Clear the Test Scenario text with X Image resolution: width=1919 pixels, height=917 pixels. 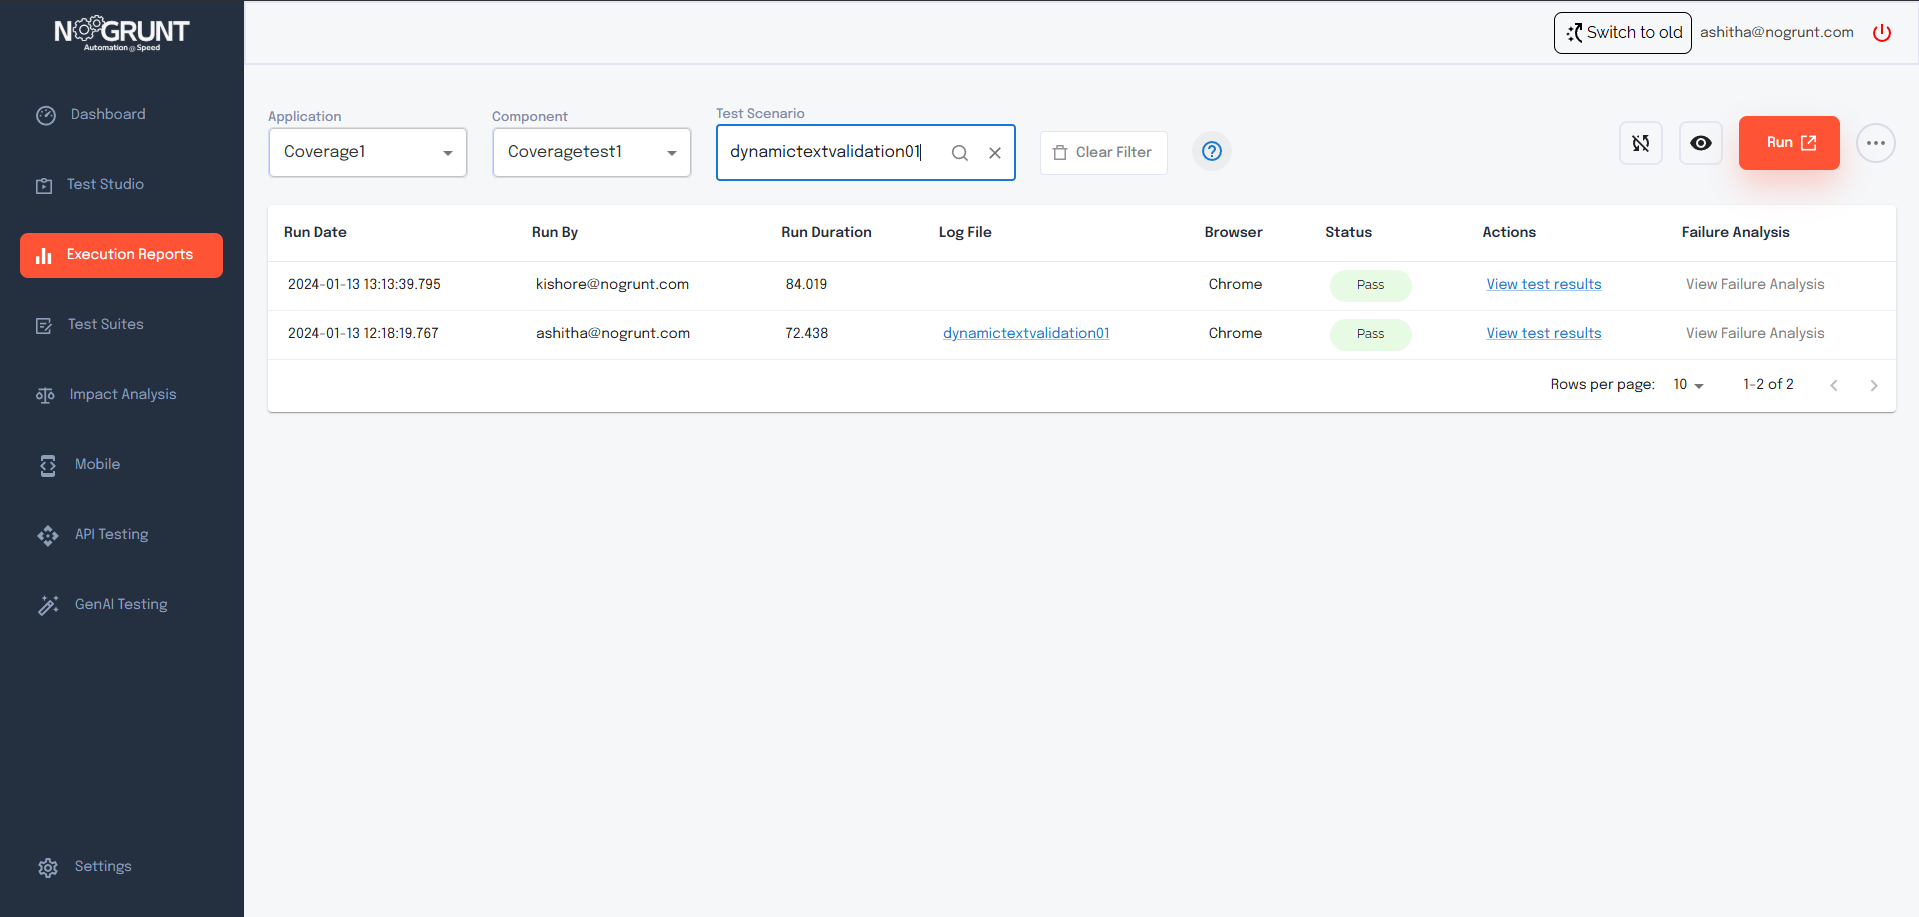(x=995, y=153)
